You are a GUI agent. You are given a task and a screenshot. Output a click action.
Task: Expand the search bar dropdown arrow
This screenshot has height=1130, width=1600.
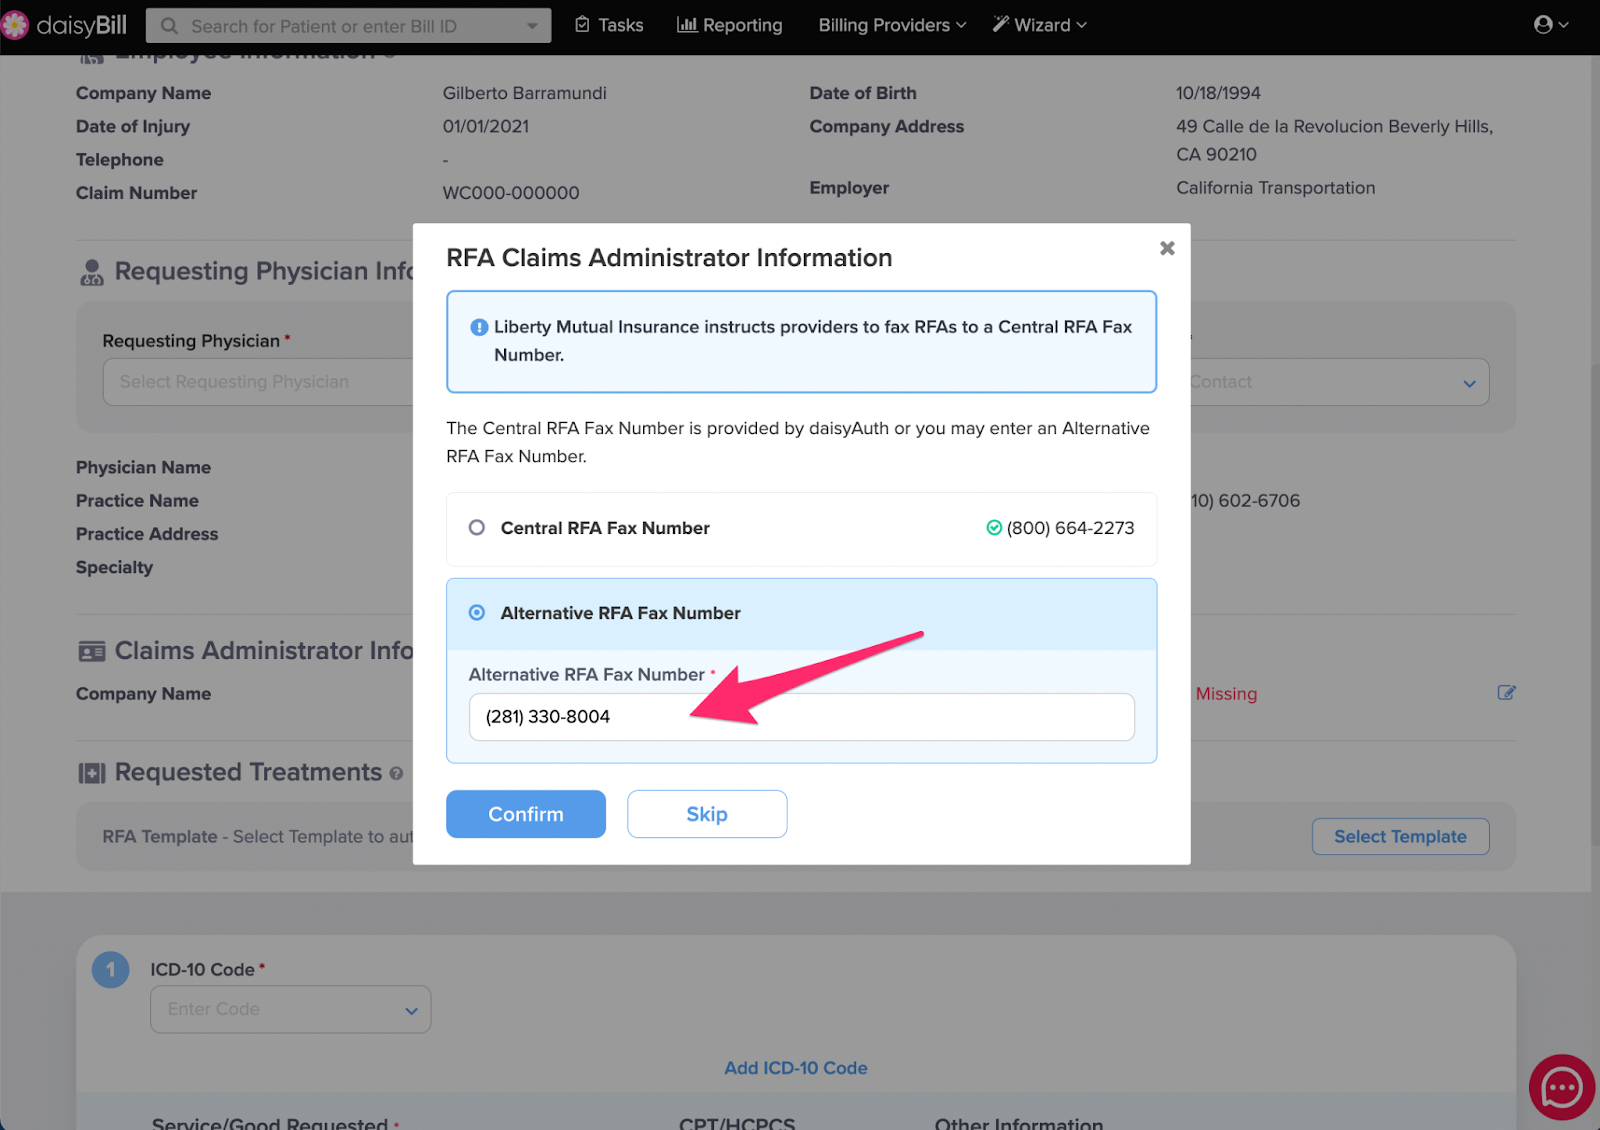pos(532,26)
